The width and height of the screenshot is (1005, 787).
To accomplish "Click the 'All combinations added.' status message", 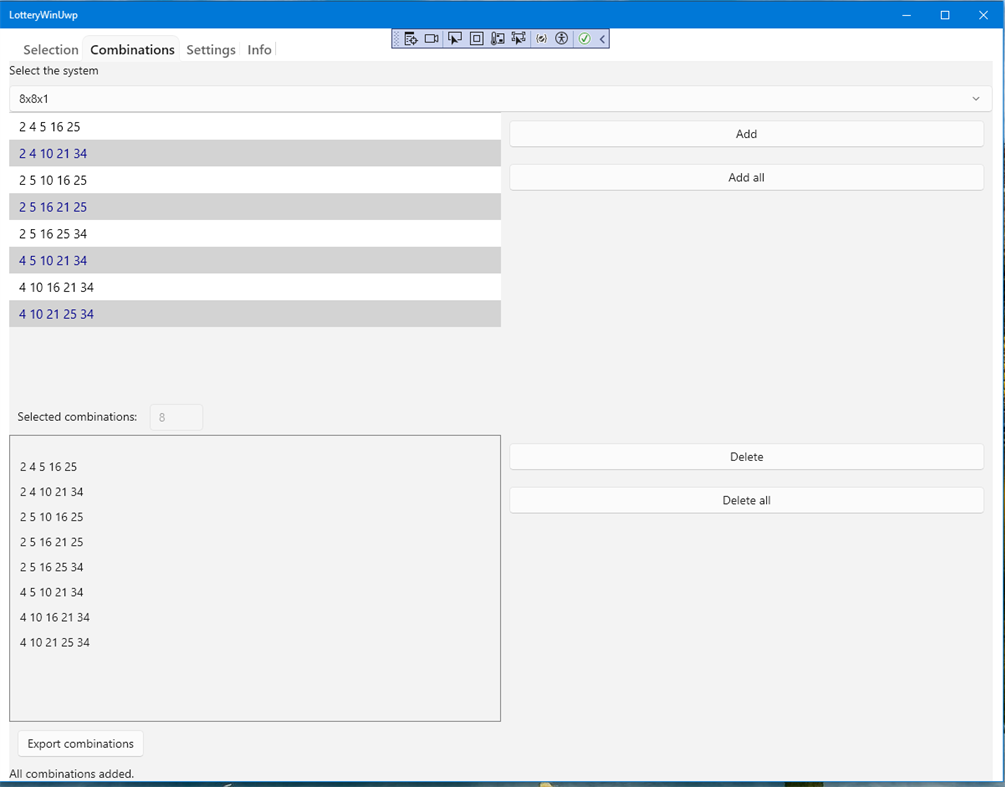I will click(71, 774).
